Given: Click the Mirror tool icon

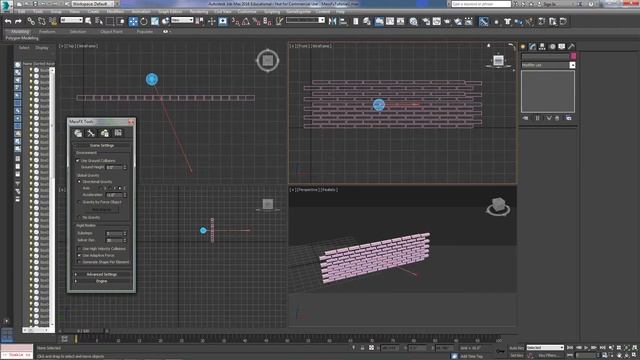Looking at the screenshot, I should 332,21.
